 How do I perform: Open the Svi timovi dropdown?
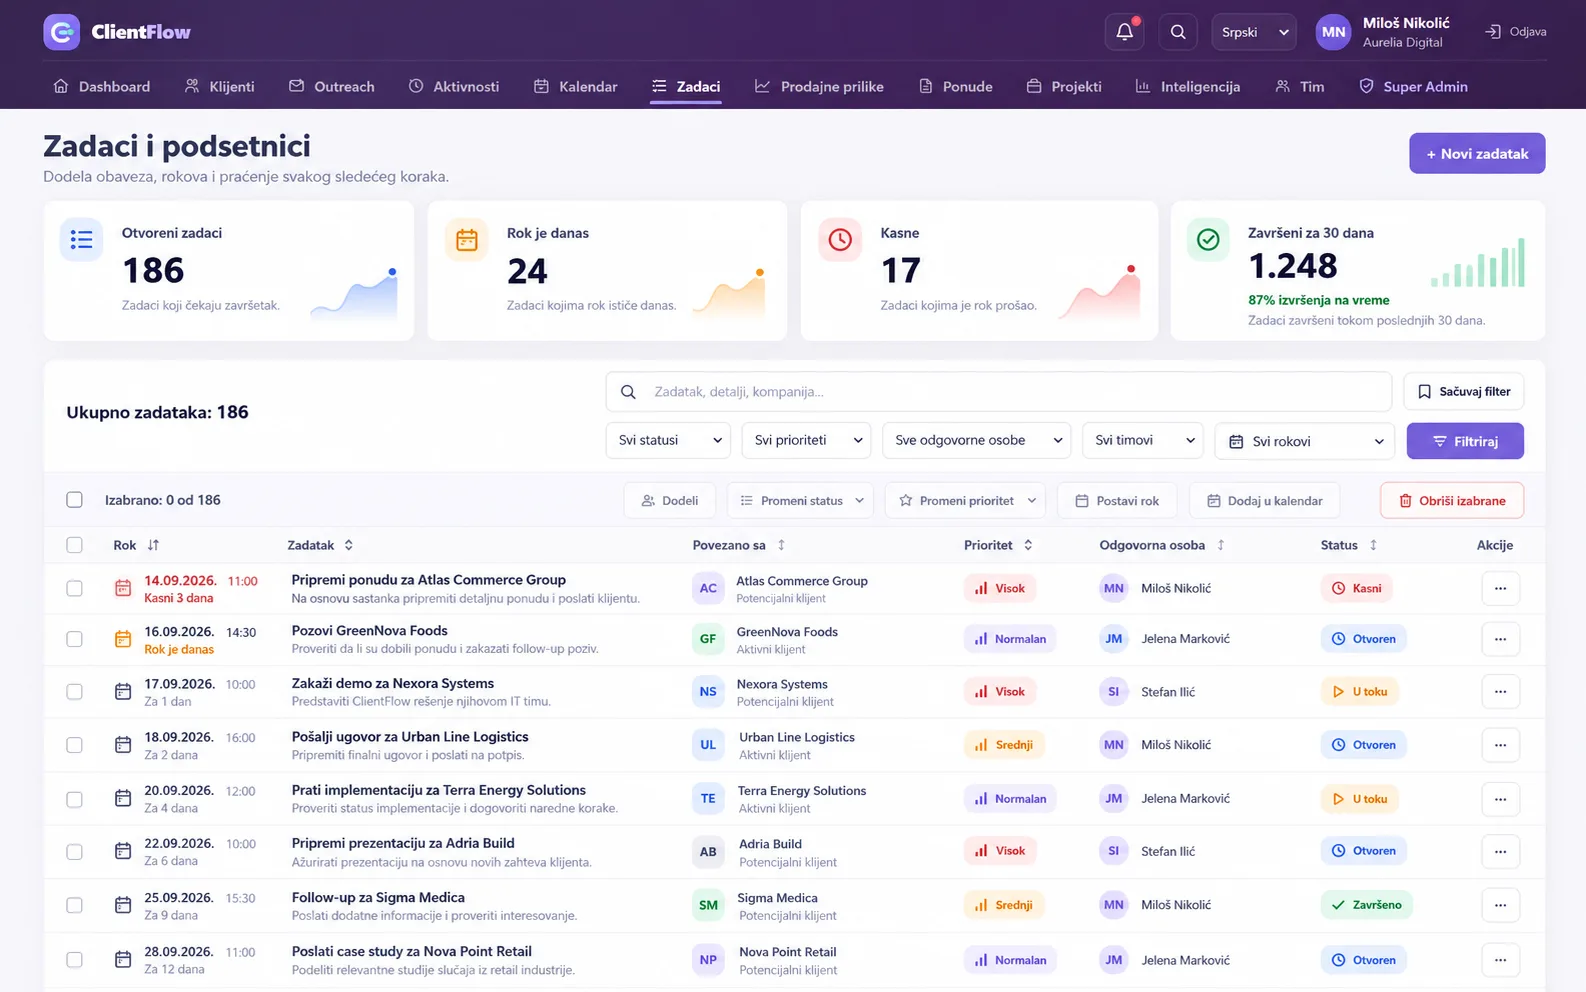pos(1143,440)
